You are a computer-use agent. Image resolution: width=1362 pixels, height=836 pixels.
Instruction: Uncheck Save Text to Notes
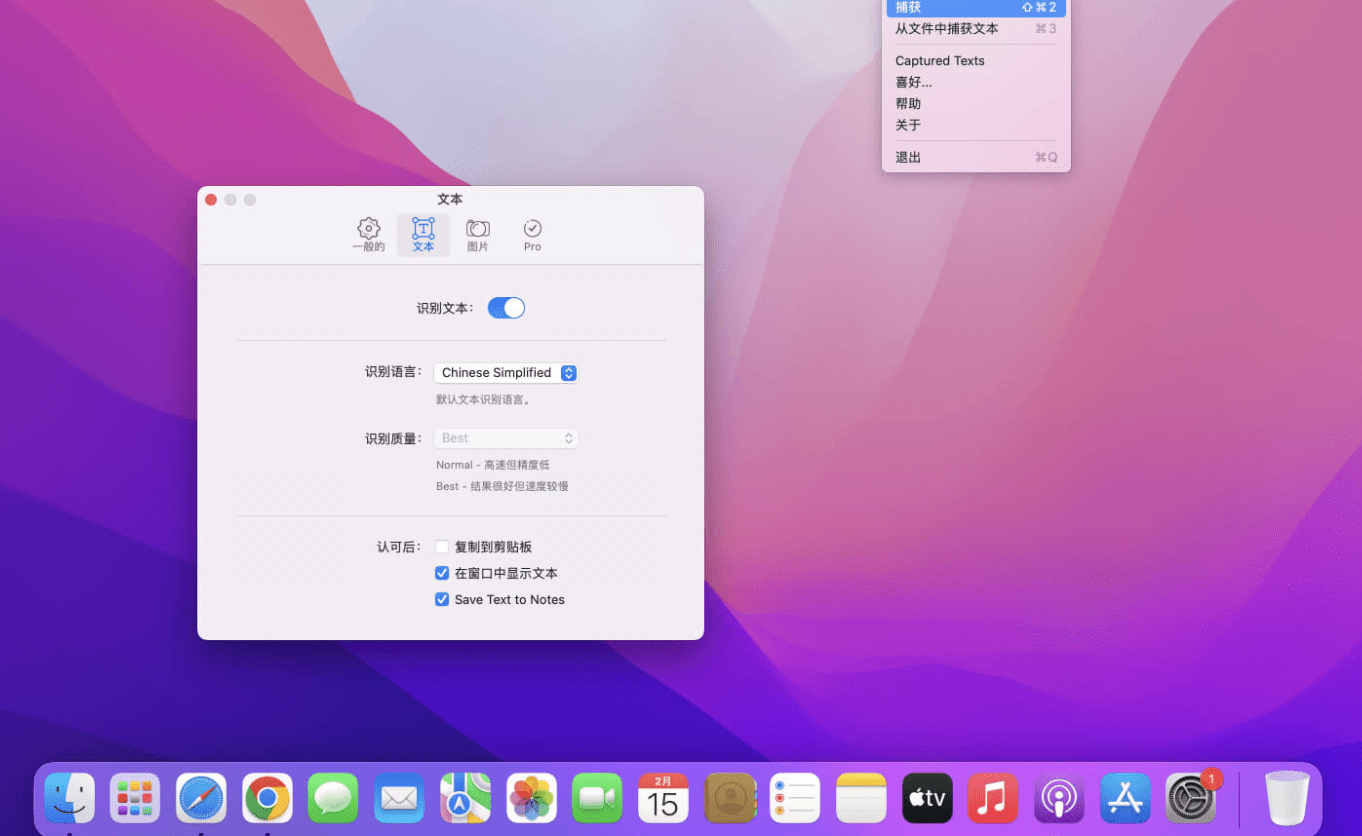click(x=442, y=599)
